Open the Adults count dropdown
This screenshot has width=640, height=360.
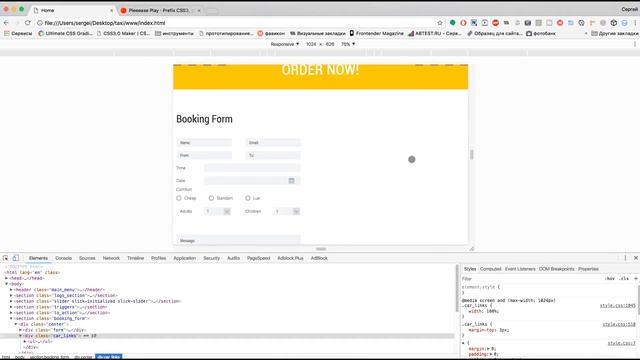[x=218, y=211]
